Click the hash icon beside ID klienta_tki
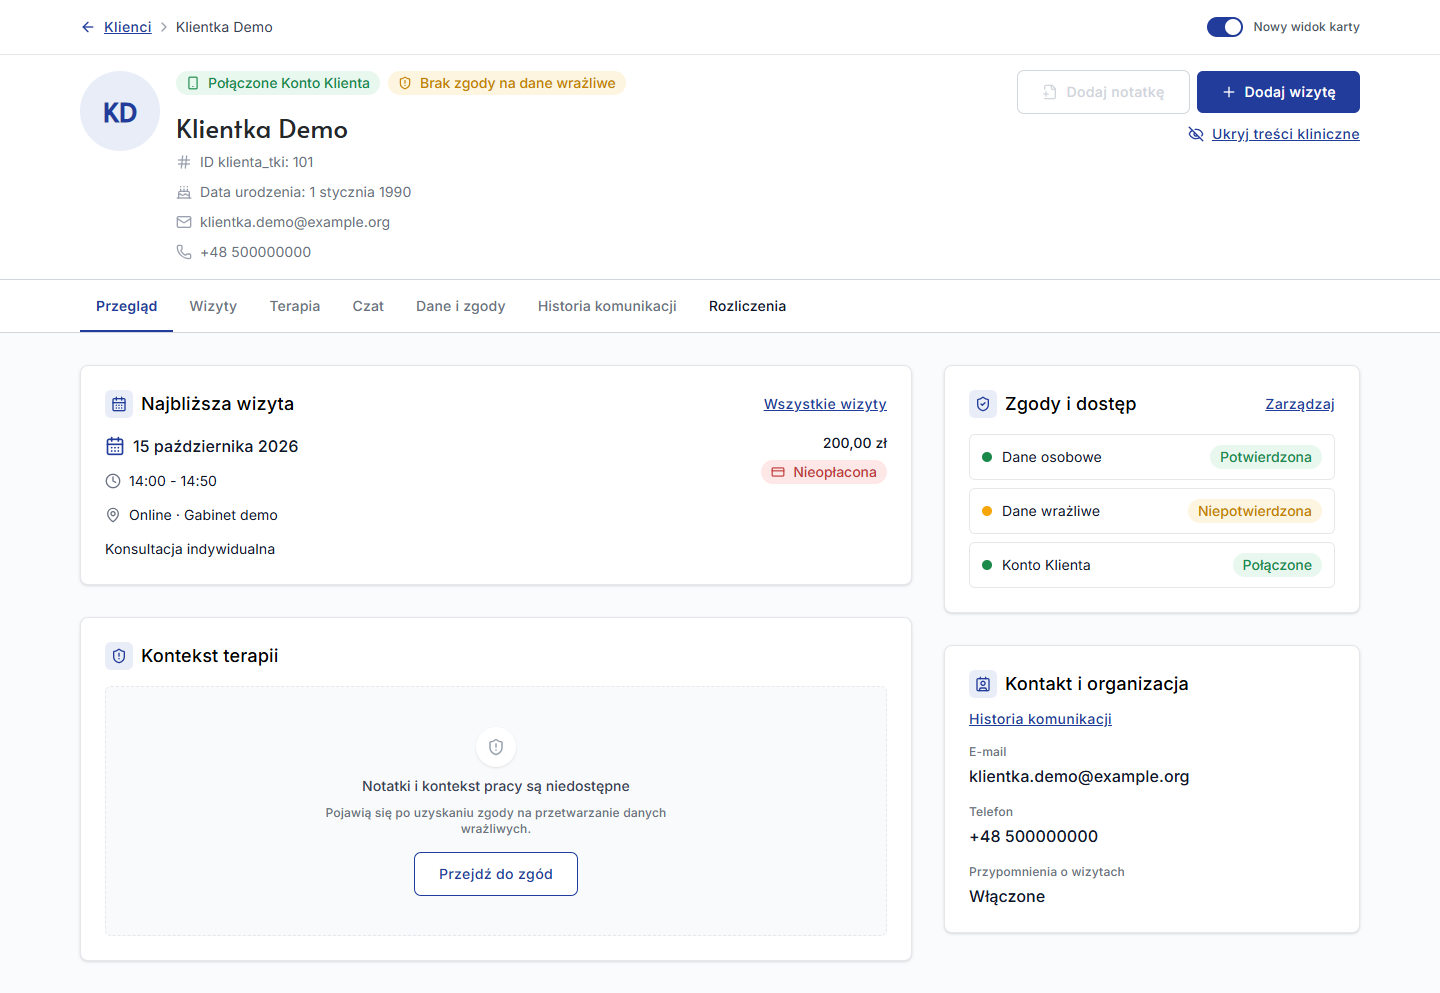The height and width of the screenshot is (993, 1440). pyautogui.click(x=184, y=162)
